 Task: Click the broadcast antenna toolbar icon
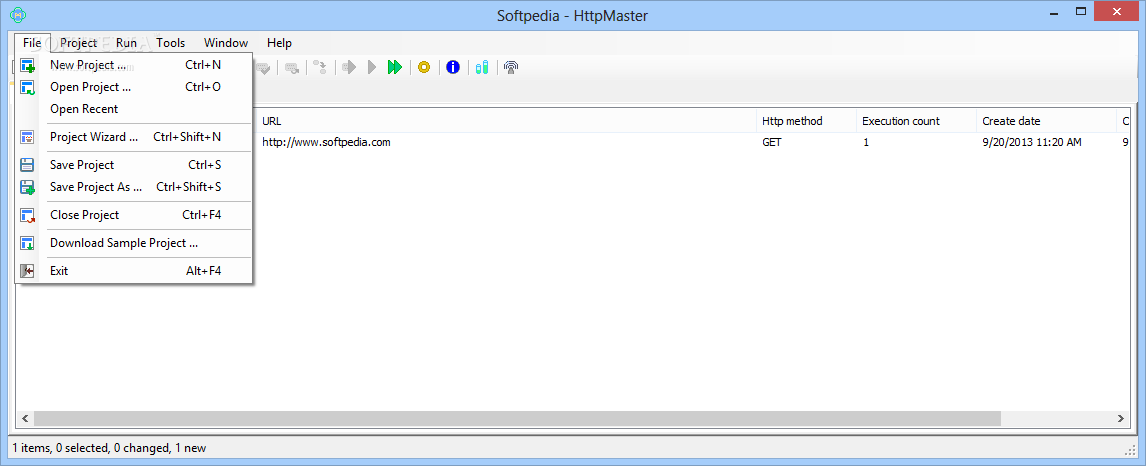(511, 67)
